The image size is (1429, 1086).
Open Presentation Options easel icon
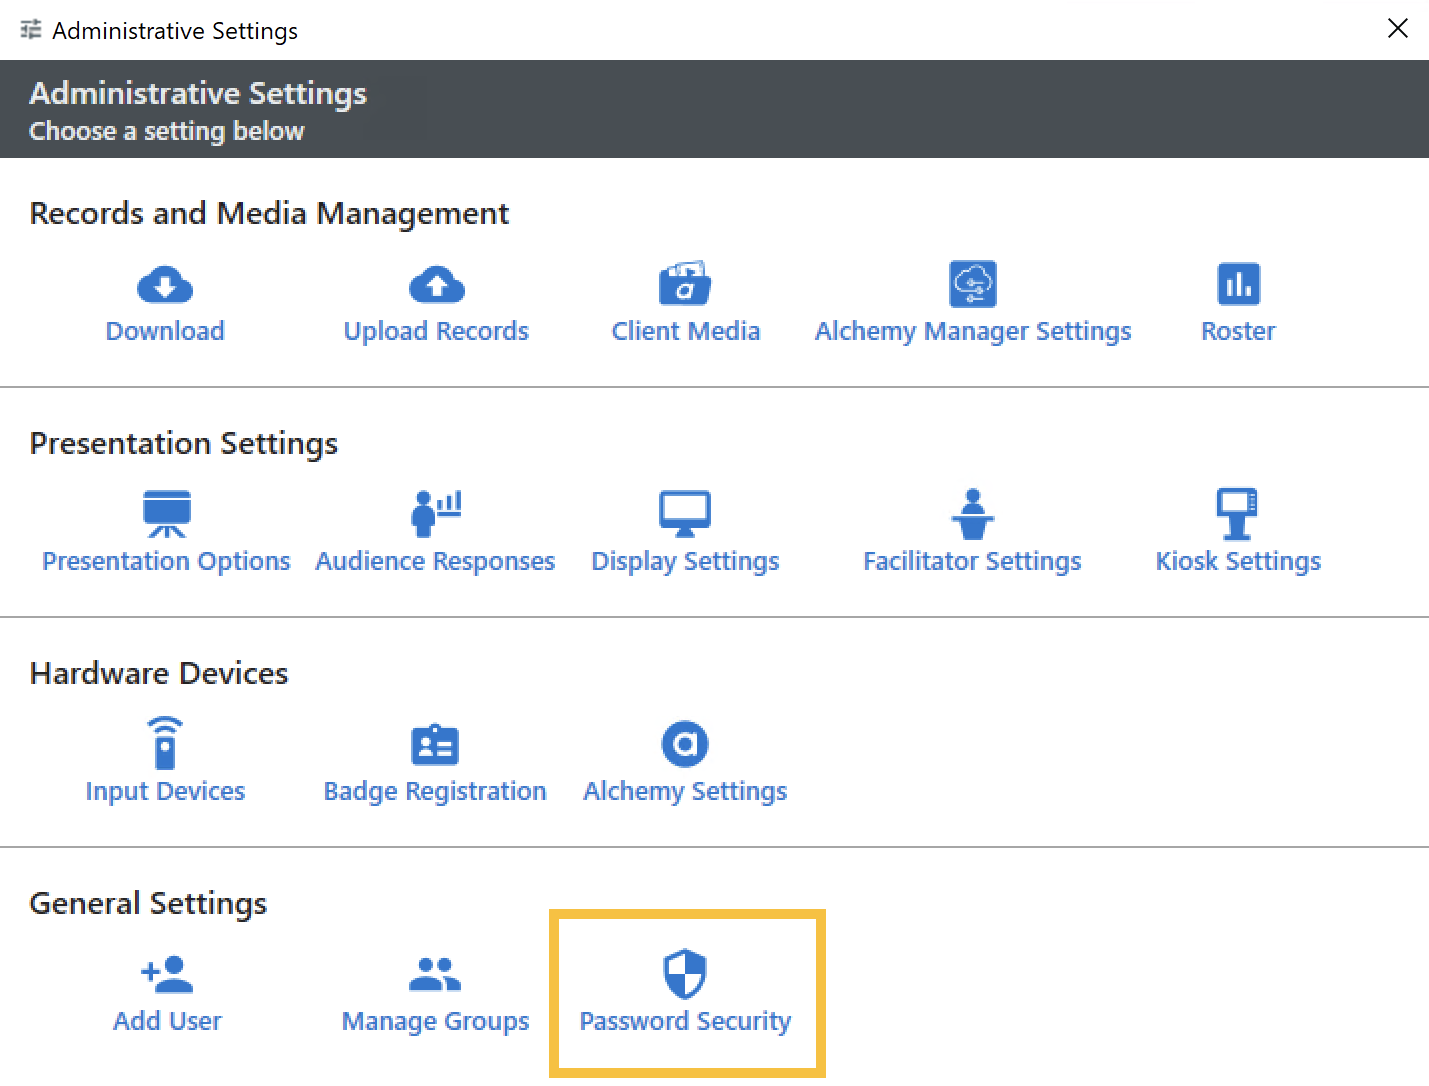166,514
